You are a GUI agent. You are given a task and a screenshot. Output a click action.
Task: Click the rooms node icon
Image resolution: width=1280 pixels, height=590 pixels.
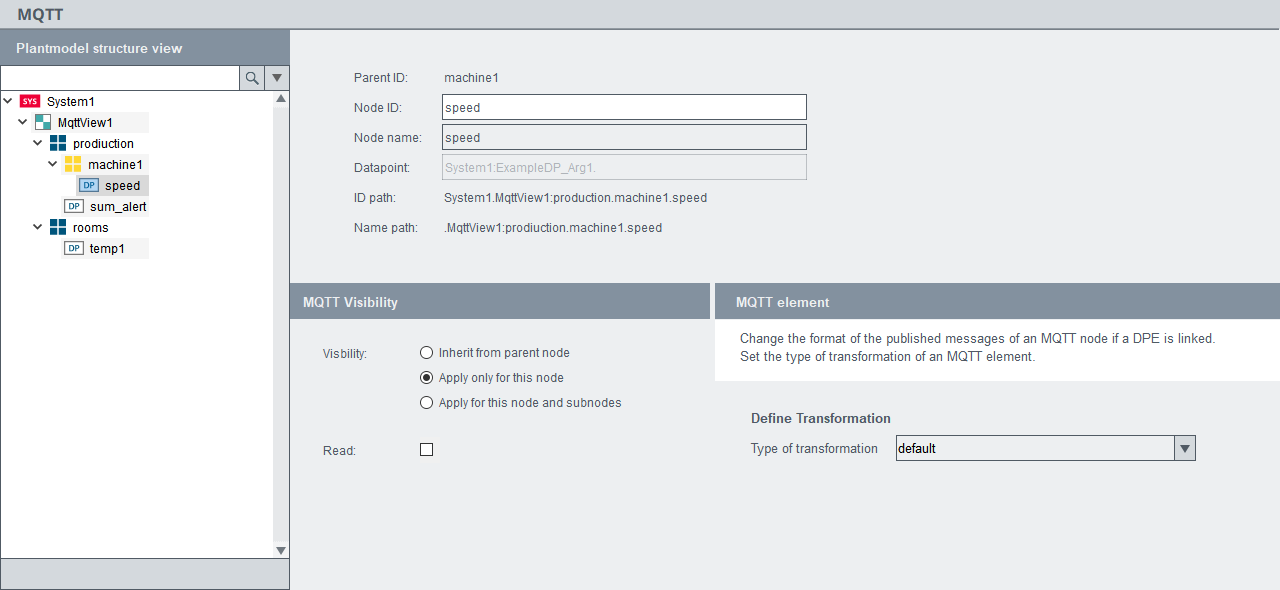[x=58, y=227]
